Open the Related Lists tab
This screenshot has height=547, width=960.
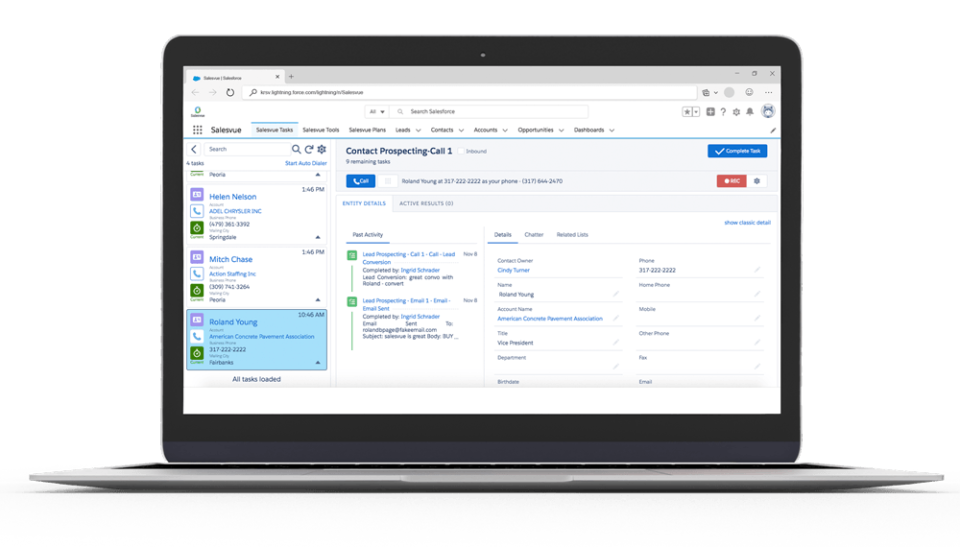pyautogui.click(x=572, y=235)
